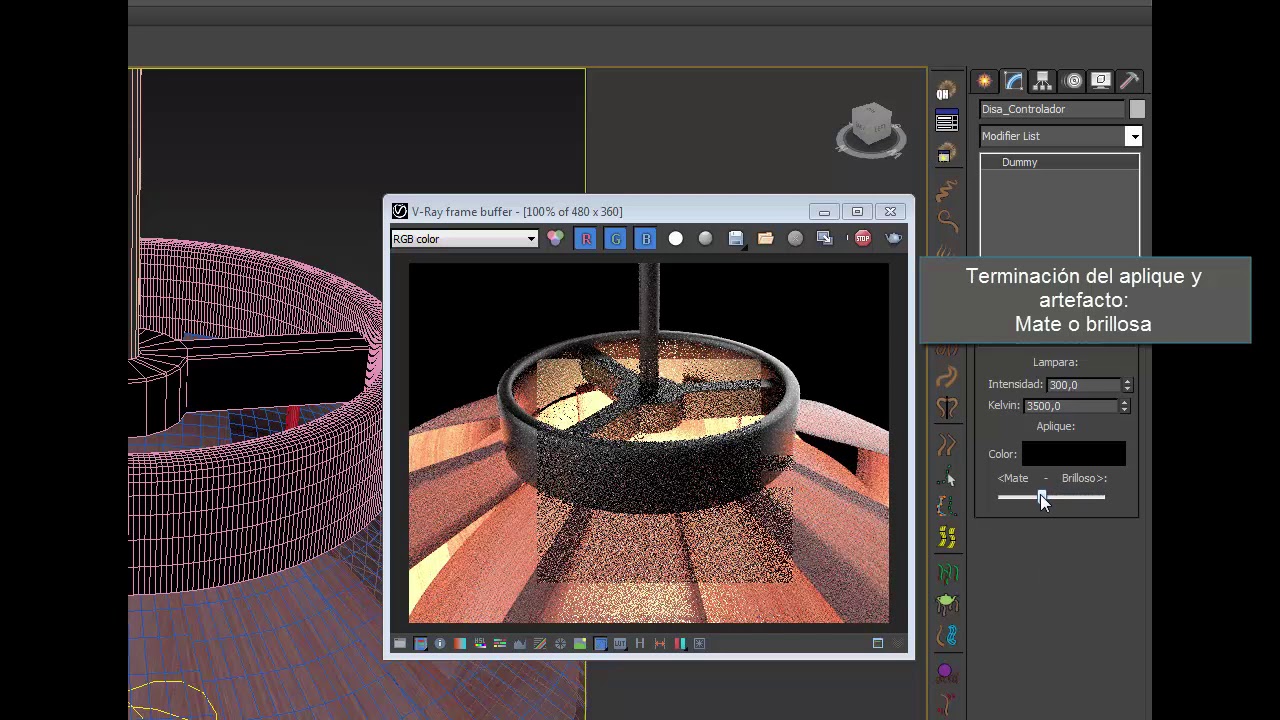Switch to alpha channel white circle
Screen dimensions: 1280x720
[676, 239]
